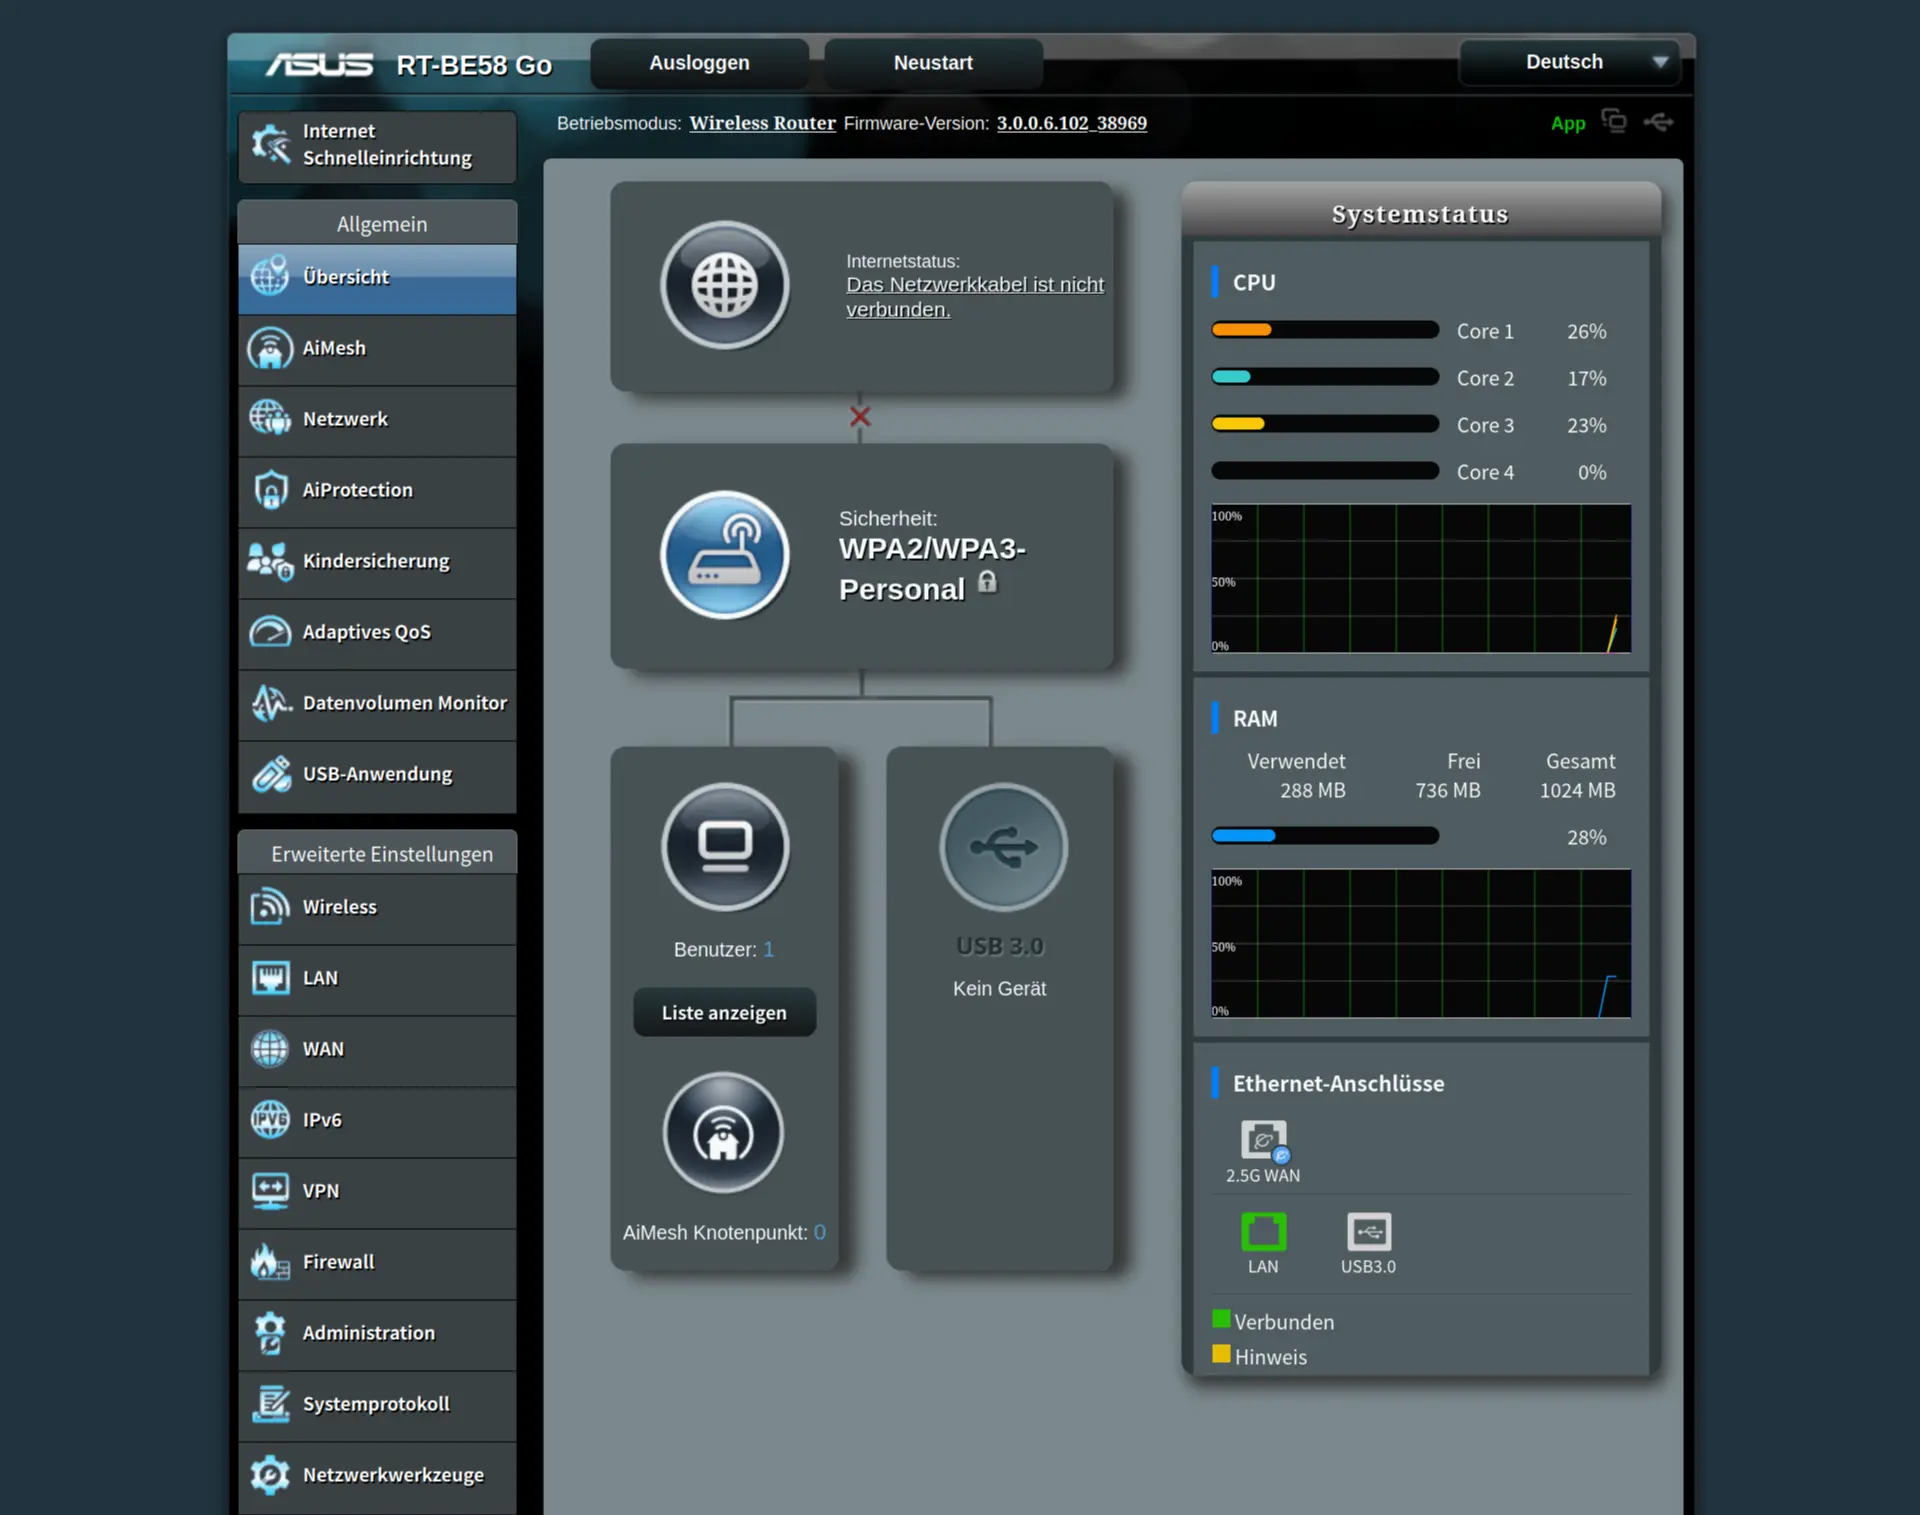
Task: Click the USB 3.0 device icon
Action: (x=1003, y=846)
